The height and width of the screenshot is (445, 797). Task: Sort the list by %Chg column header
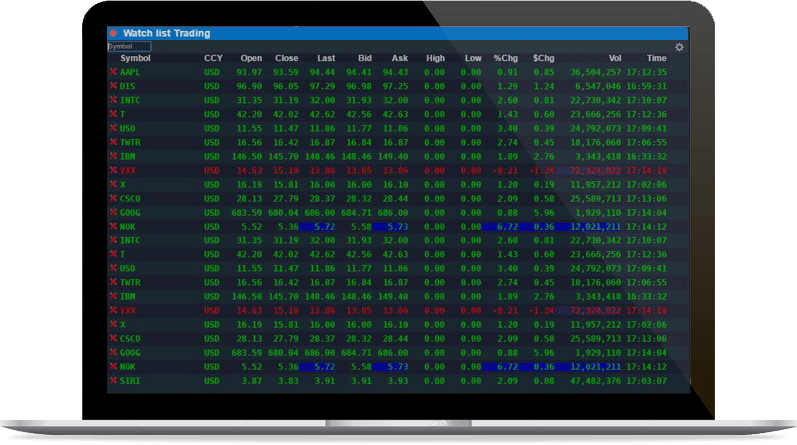pyautogui.click(x=506, y=58)
